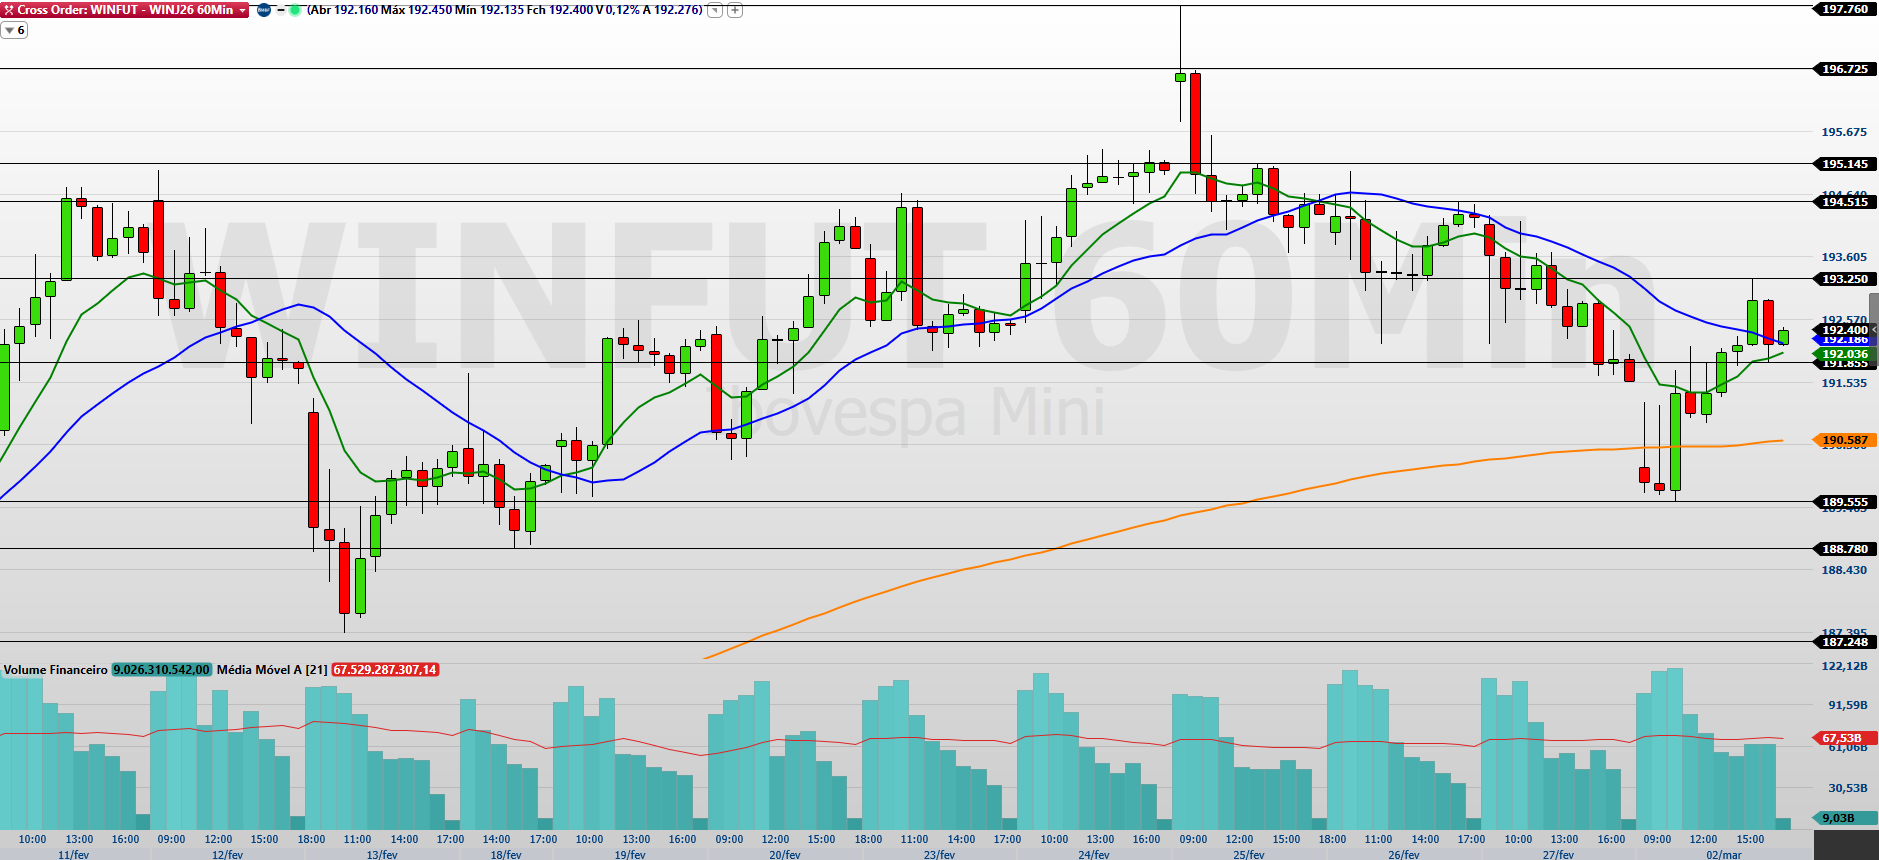This screenshot has height=860, width=1879.
Task: Click the 189.555 support line price label
Action: tap(1844, 502)
